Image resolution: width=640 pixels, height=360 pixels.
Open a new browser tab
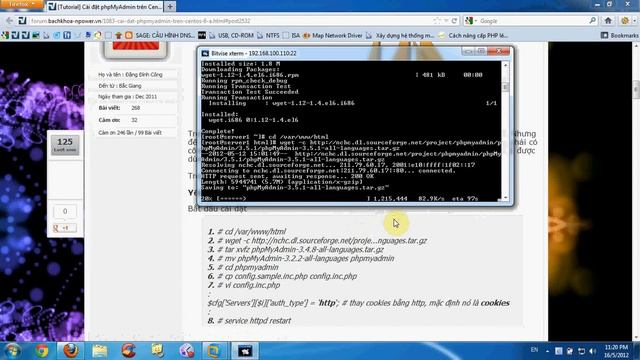point(170,7)
